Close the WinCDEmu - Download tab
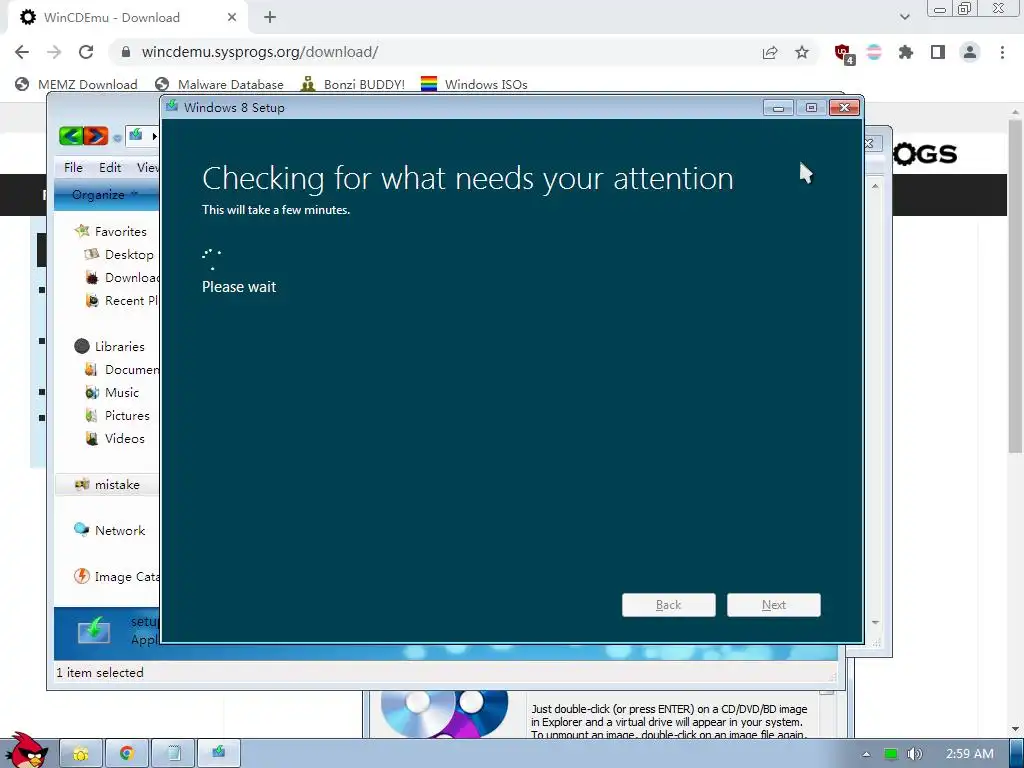The width and height of the screenshot is (1024, 768). point(232,18)
